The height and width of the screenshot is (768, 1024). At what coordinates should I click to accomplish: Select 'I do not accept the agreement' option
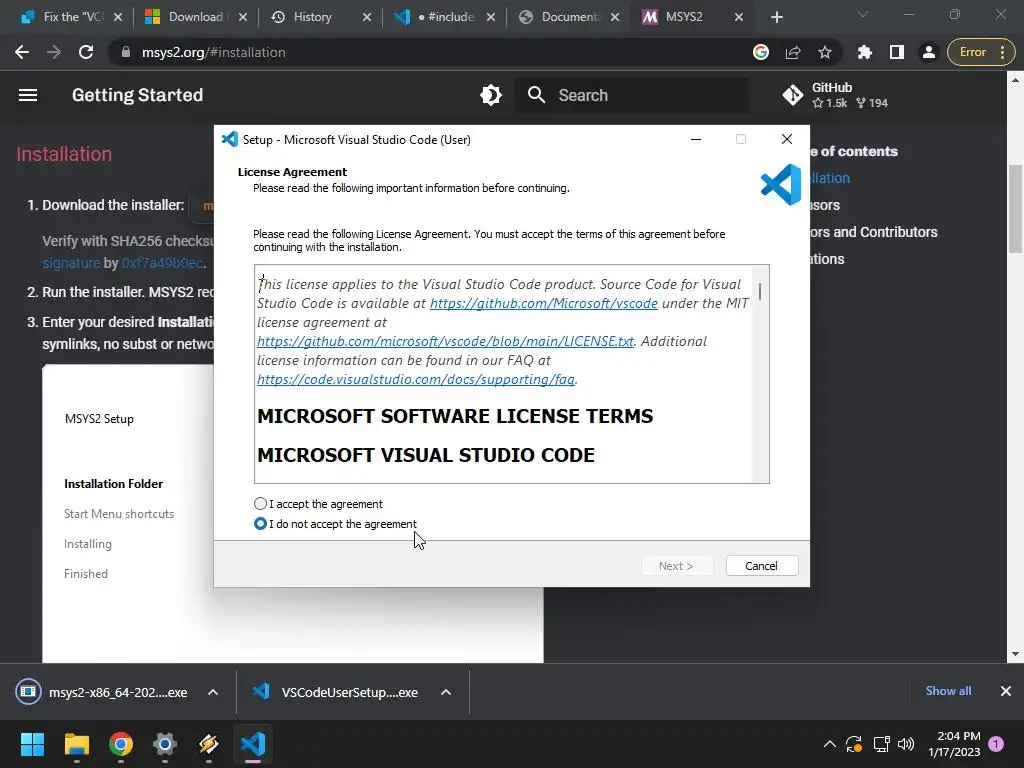[261, 524]
